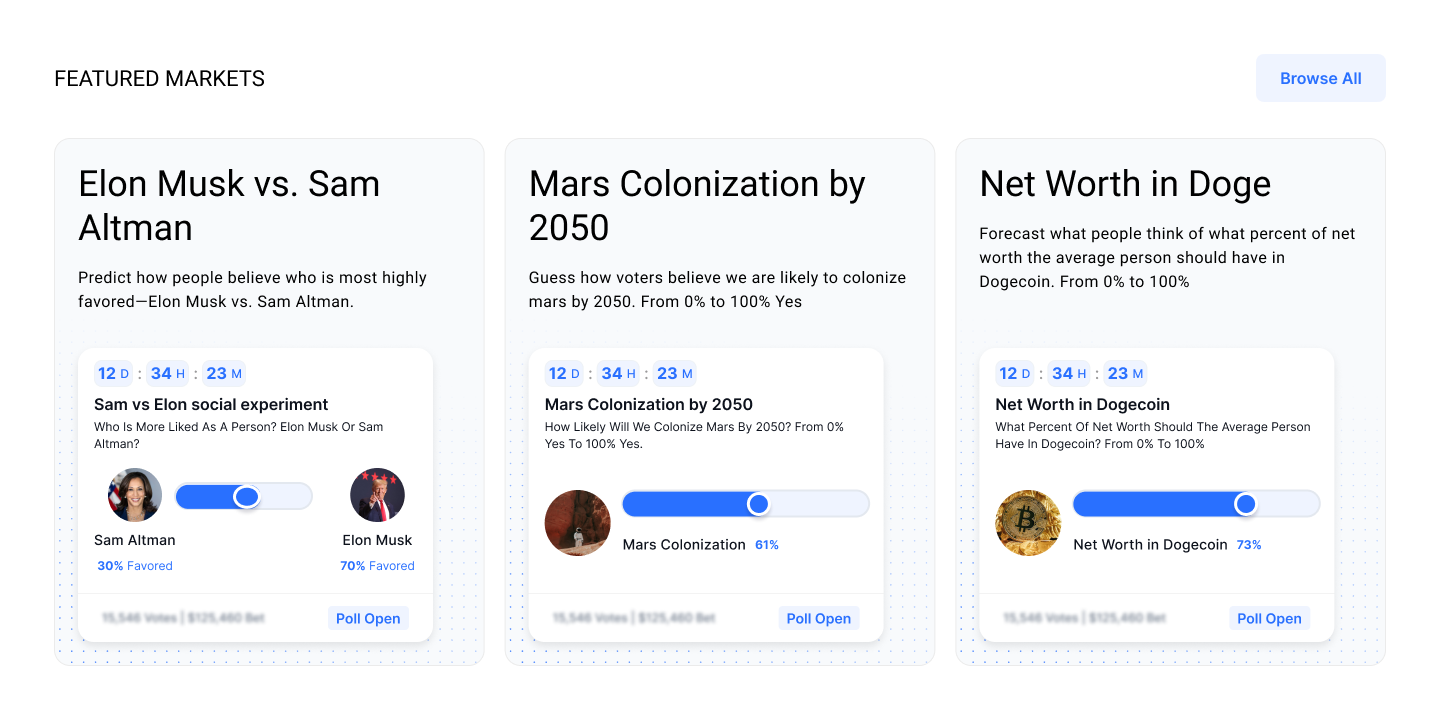
Task: Click the 12 D countdown badge on Mars card
Action: (x=564, y=374)
